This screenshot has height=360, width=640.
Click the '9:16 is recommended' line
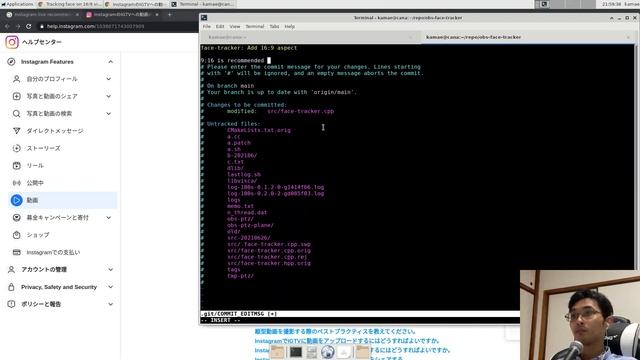click(x=233, y=60)
